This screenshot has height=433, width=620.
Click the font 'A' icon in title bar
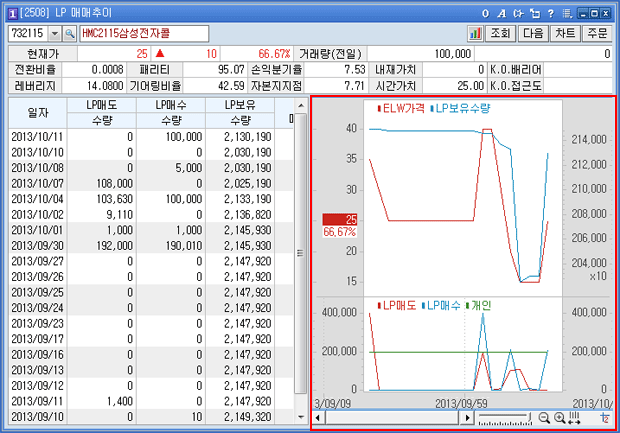pyautogui.click(x=501, y=12)
